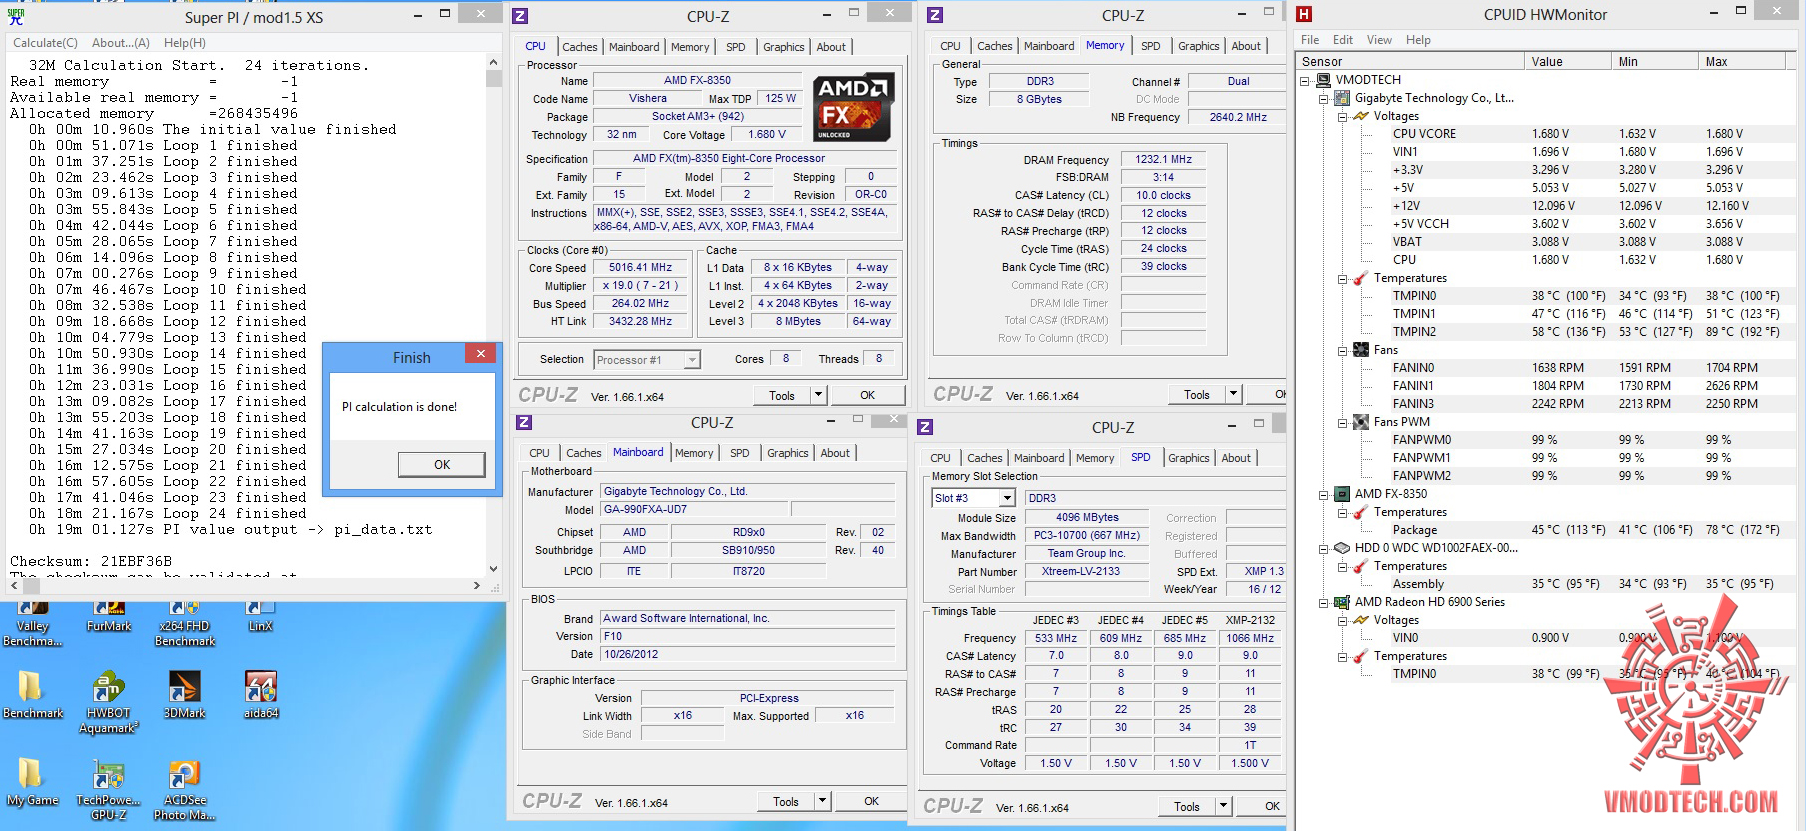Viewport: 1806px width, 831px height.
Task: Collapse the VMODTECH root node in HWMonitor
Action: click(1305, 80)
